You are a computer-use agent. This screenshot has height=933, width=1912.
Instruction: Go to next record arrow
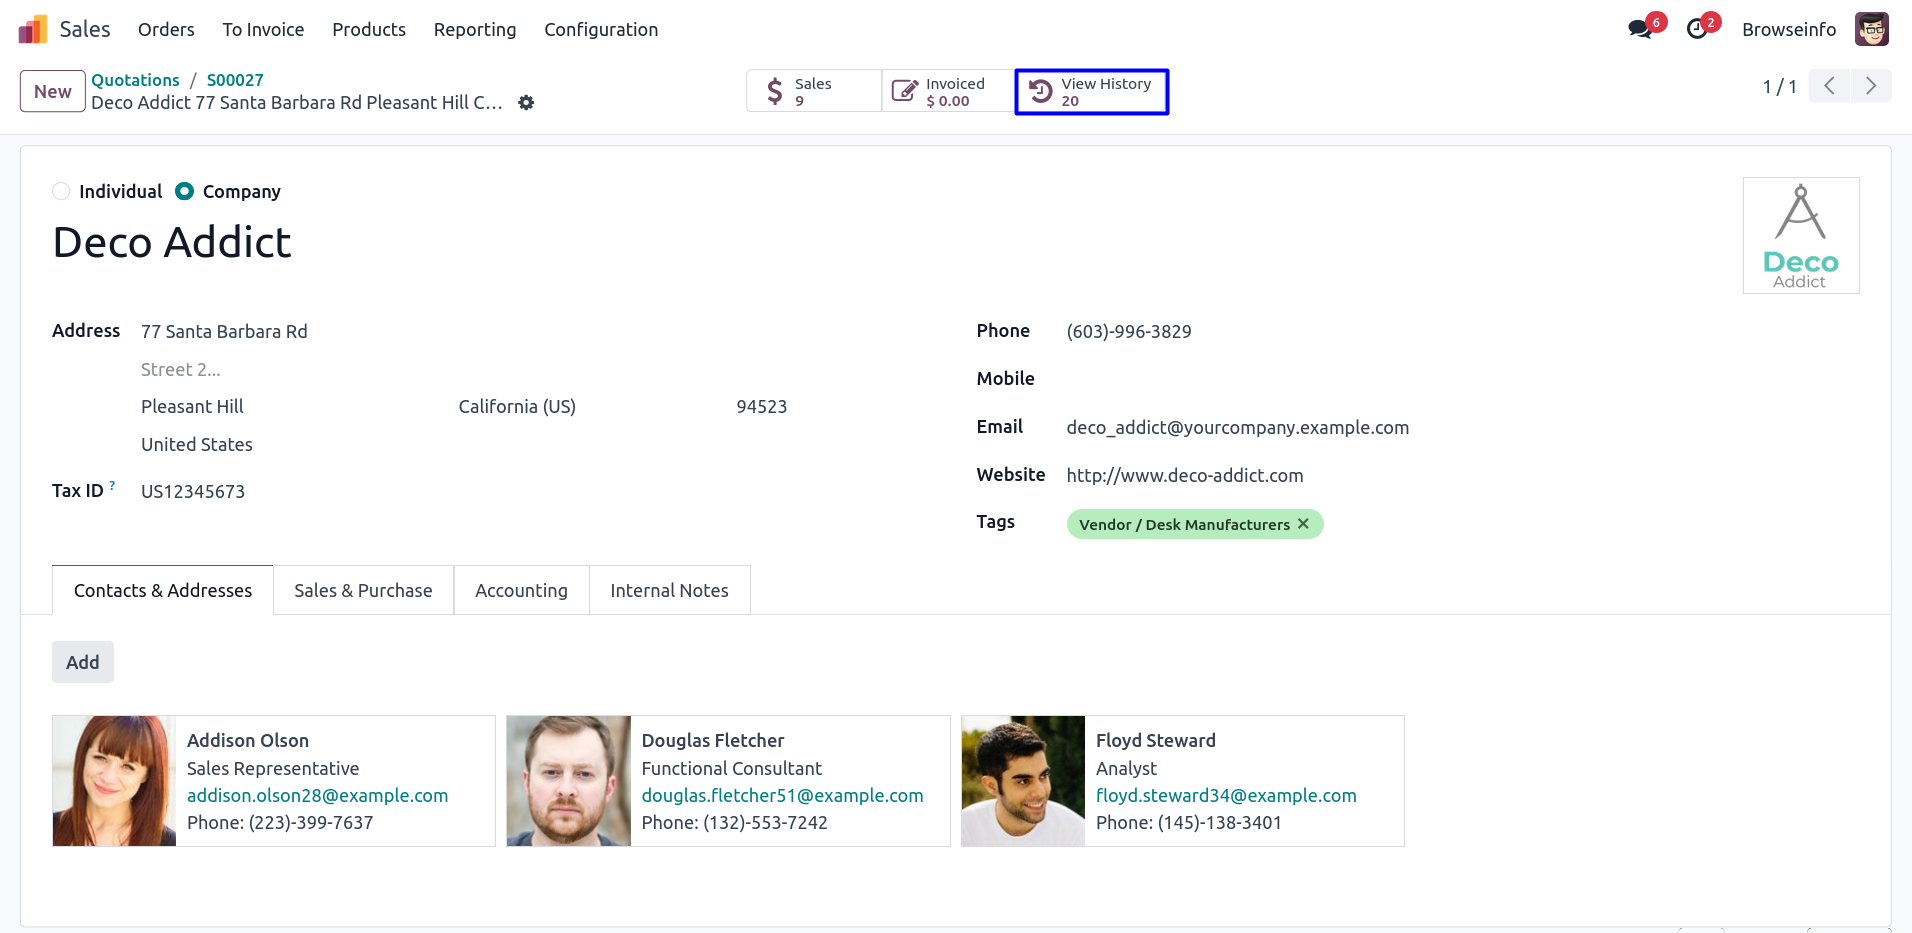[x=1870, y=86]
